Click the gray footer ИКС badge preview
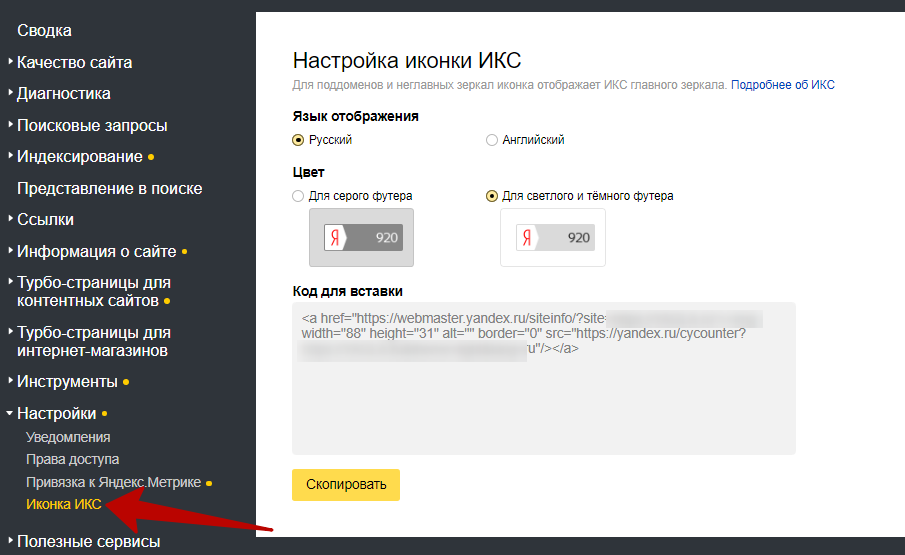The height and width of the screenshot is (555, 905). pyautogui.click(x=362, y=238)
